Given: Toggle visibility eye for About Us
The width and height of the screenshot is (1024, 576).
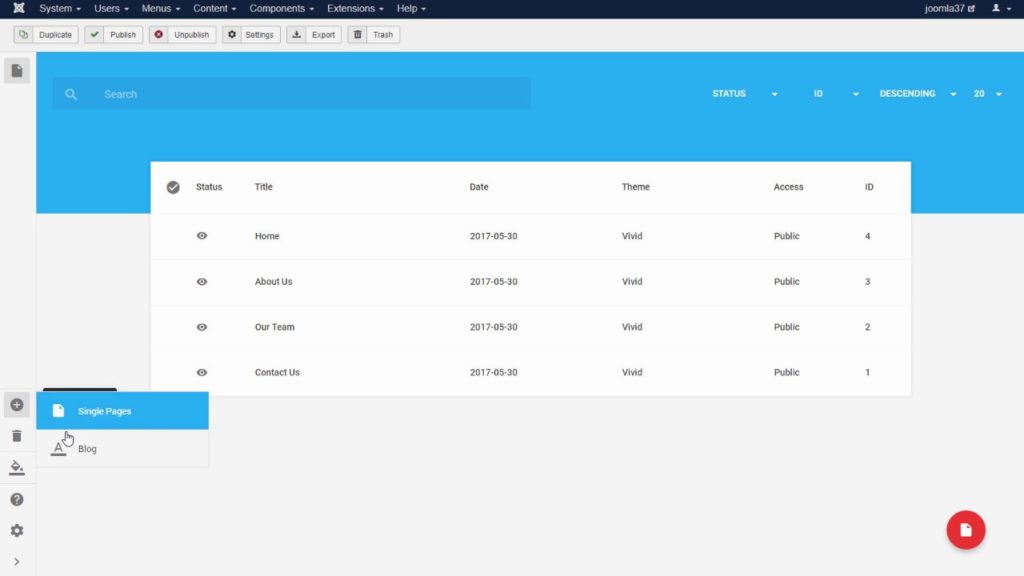Looking at the screenshot, I should tap(202, 281).
